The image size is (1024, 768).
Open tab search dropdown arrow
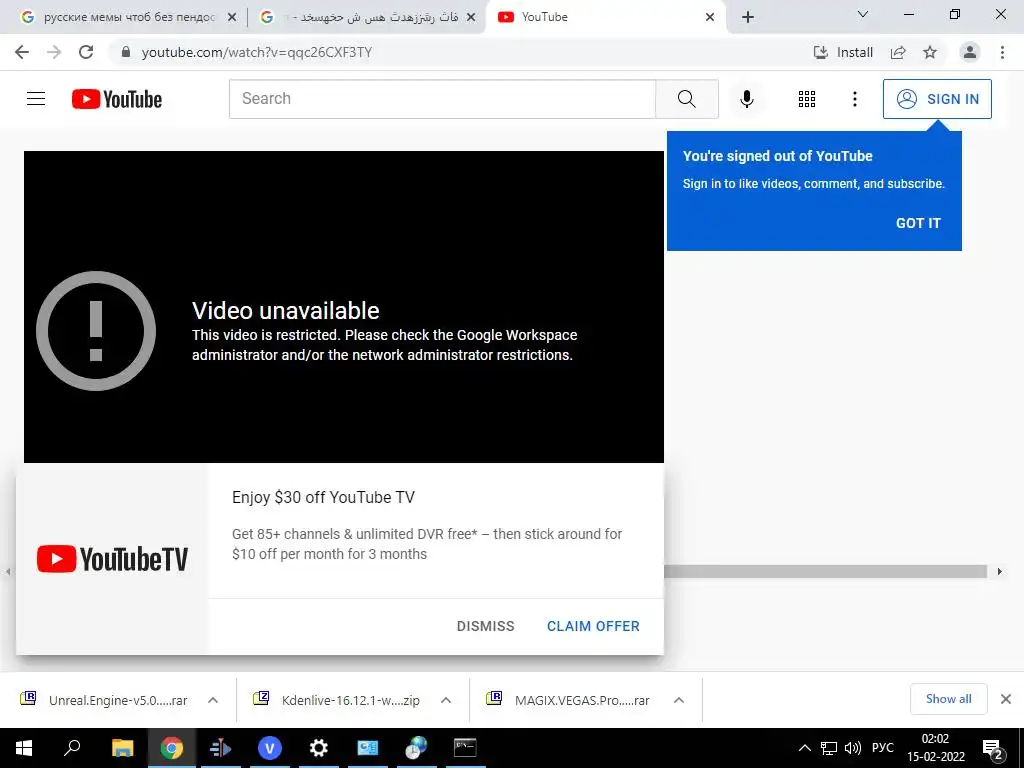863,14
